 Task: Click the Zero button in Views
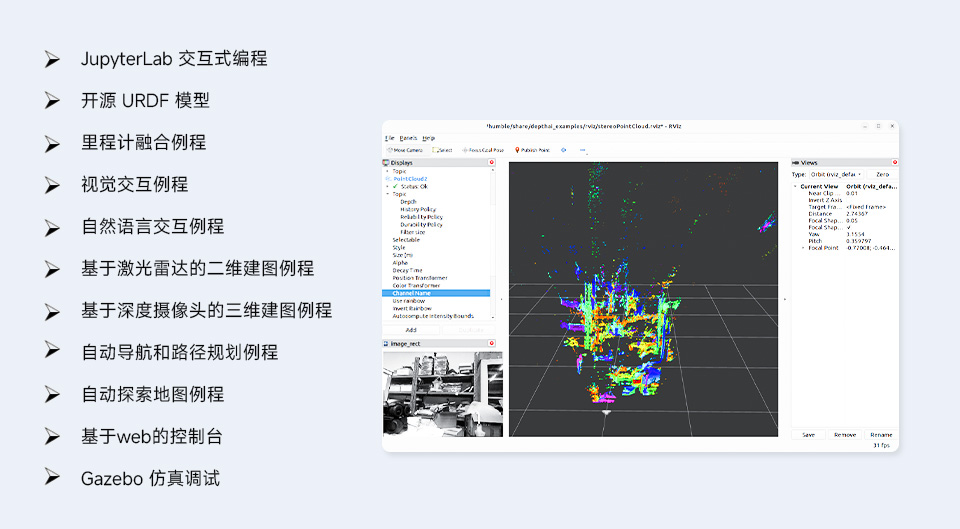point(882,174)
